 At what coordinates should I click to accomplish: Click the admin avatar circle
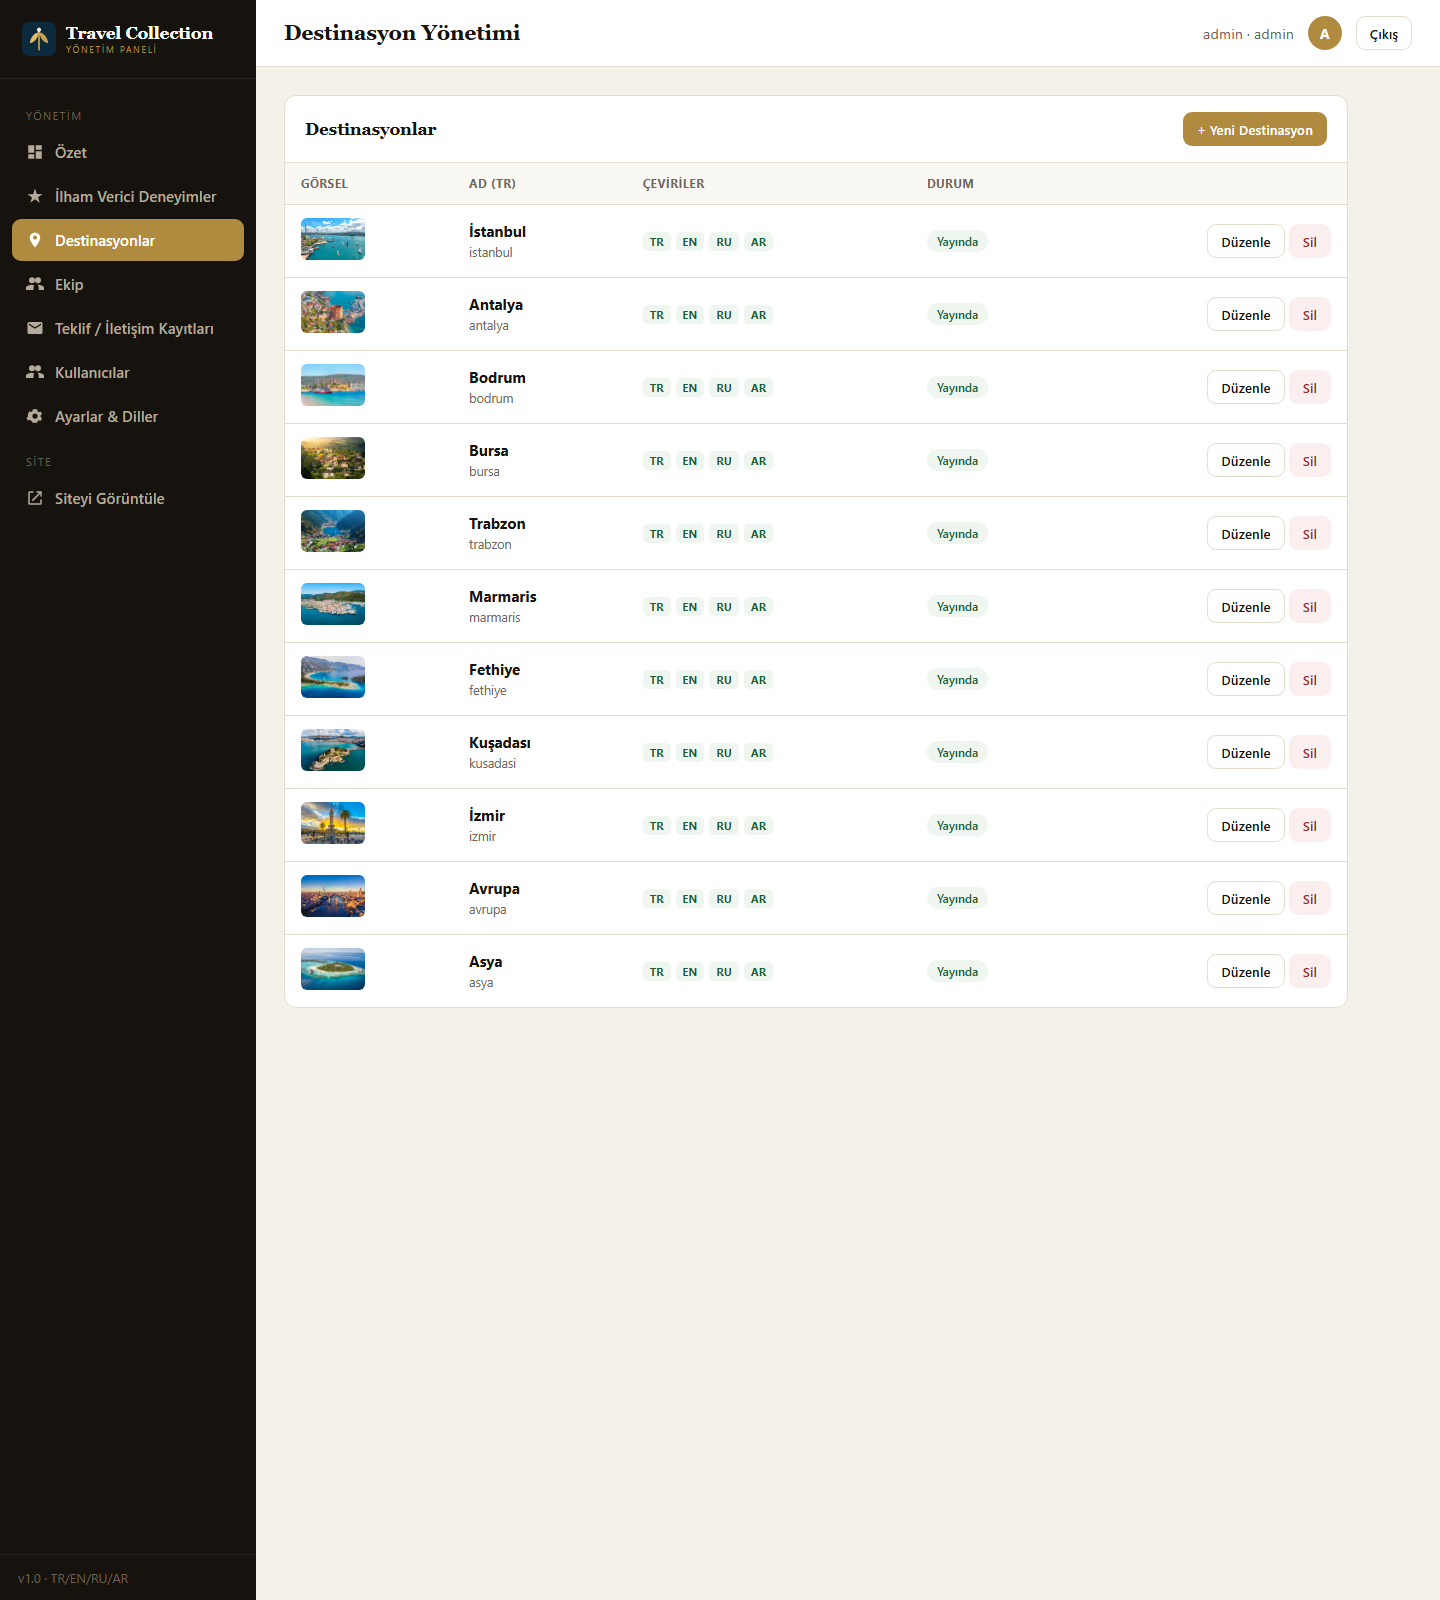(x=1325, y=33)
